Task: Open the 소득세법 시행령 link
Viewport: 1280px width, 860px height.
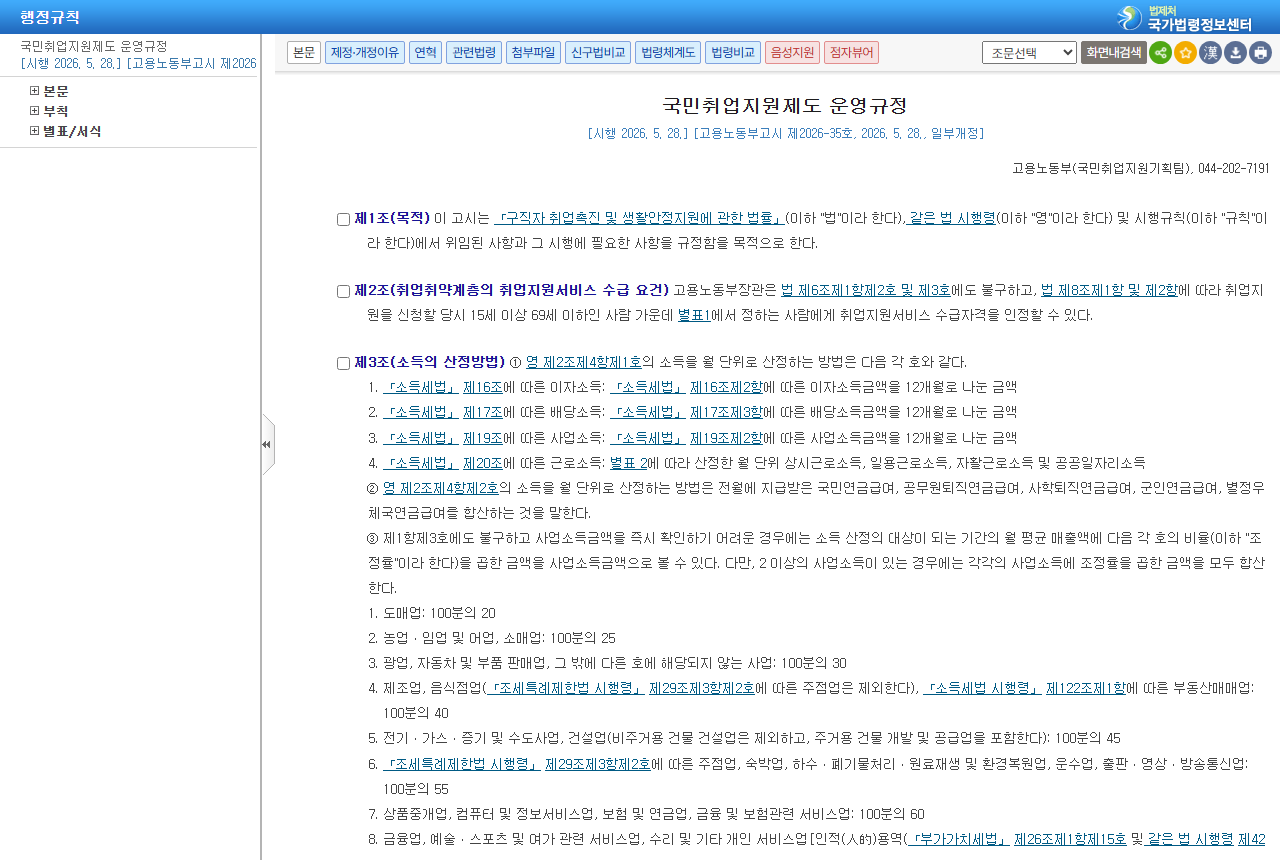Action: click(x=981, y=688)
